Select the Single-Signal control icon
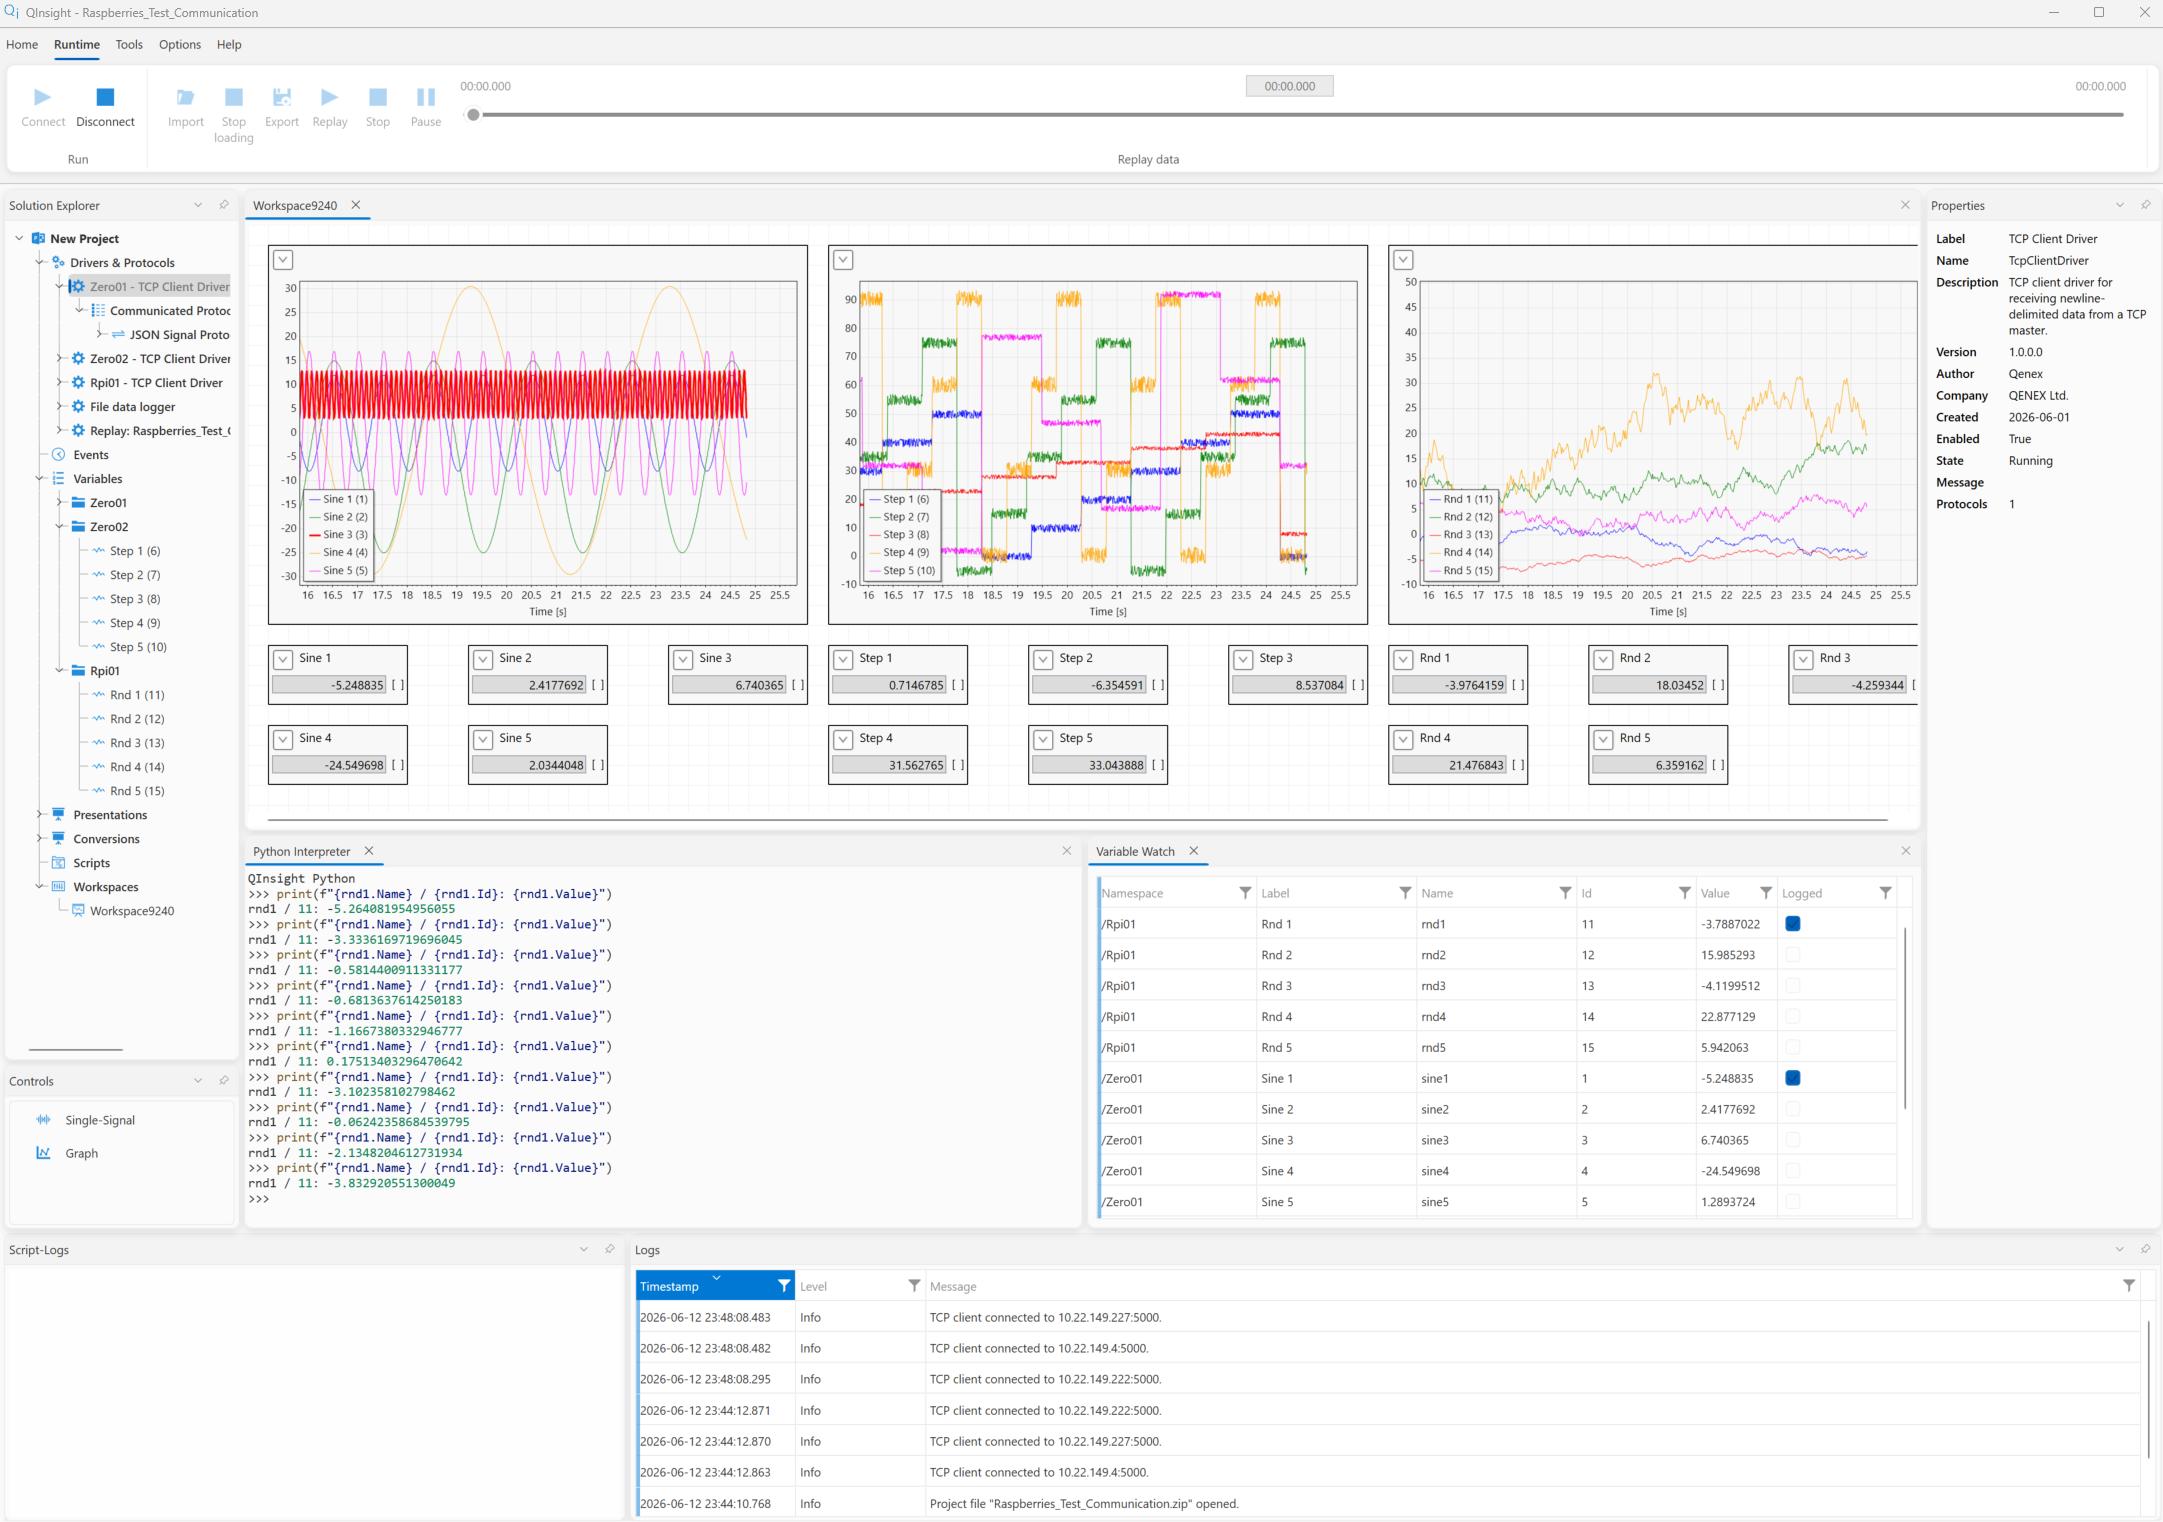 (x=43, y=1120)
